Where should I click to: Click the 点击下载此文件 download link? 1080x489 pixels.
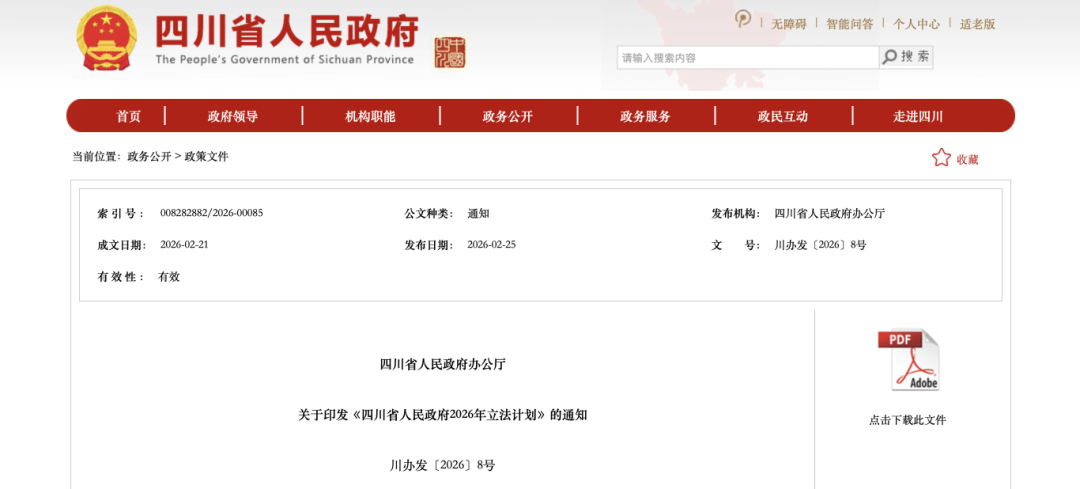907,420
